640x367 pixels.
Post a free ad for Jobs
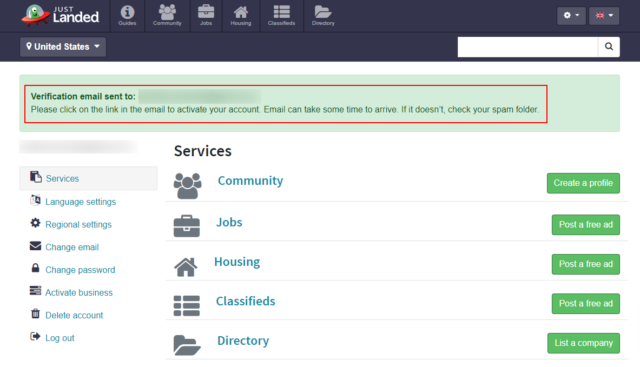pos(586,225)
